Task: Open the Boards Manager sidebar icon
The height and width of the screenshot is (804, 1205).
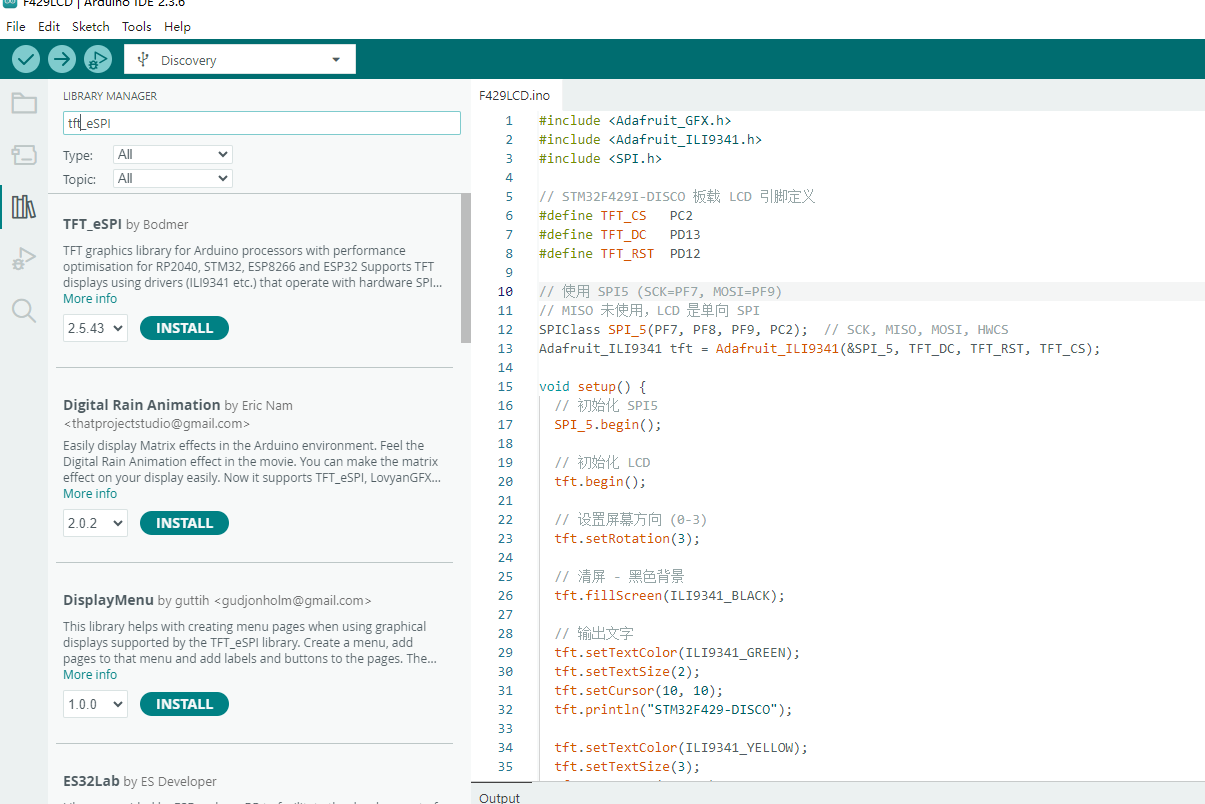Action: pyautogui.click(x=24, y=155)
